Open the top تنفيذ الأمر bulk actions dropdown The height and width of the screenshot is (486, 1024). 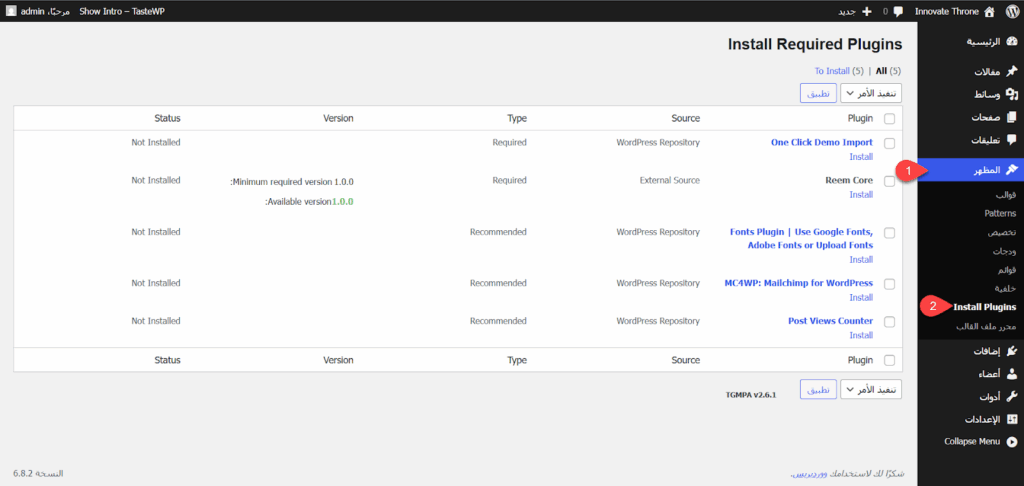click(871, 93)
